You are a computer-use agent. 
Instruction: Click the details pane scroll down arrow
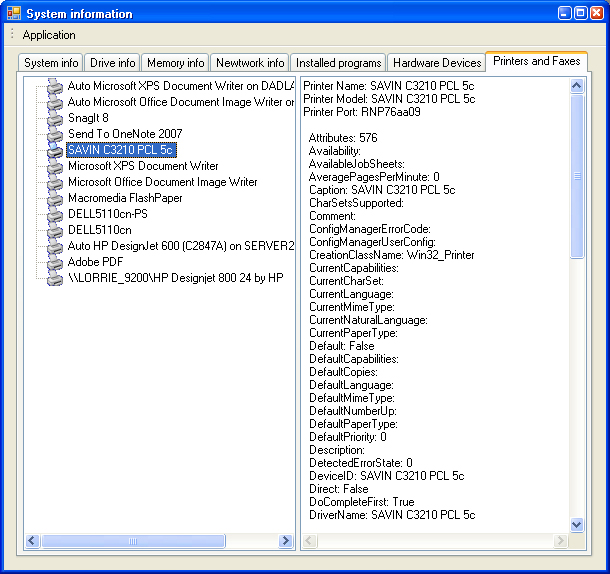pyautogui.click(x=577, y=525)
